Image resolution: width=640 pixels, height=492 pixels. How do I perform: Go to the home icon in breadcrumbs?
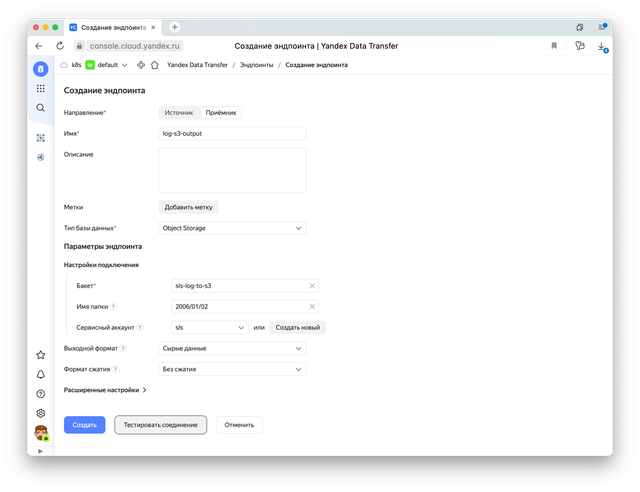155,65
